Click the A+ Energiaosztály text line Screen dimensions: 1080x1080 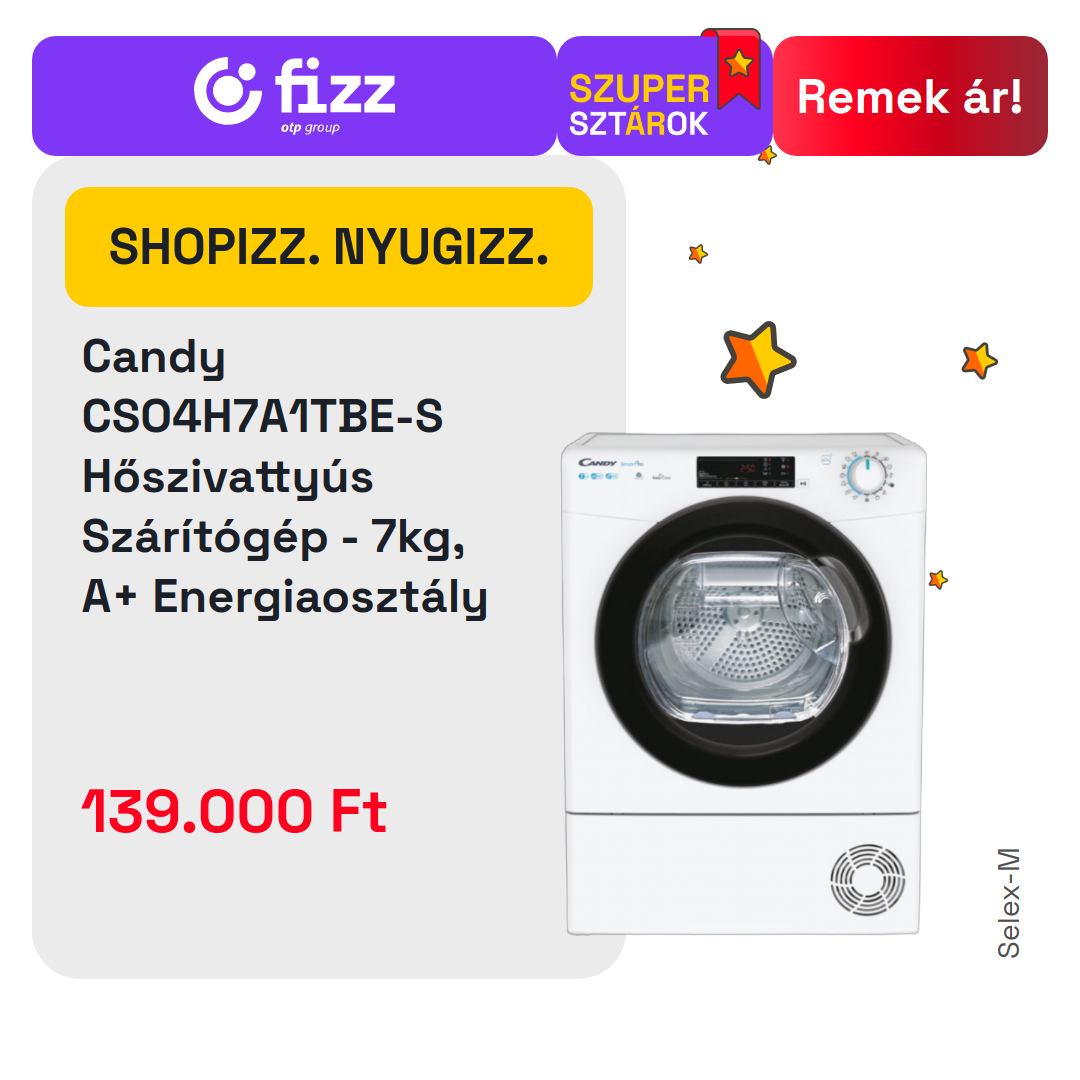(284, 598)
